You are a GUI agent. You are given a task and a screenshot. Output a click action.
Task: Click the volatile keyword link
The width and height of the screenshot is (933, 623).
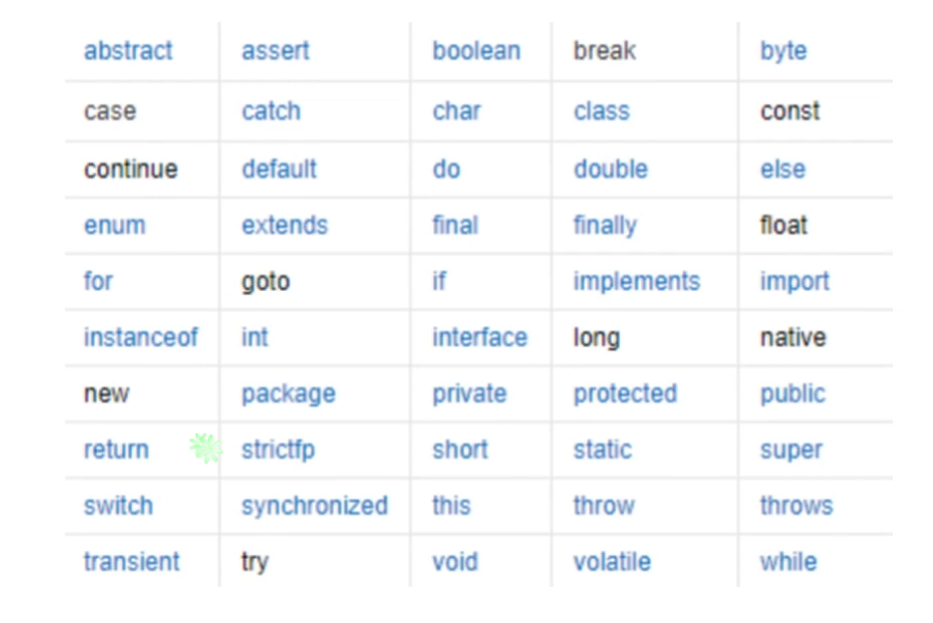(x=612, y=562)
